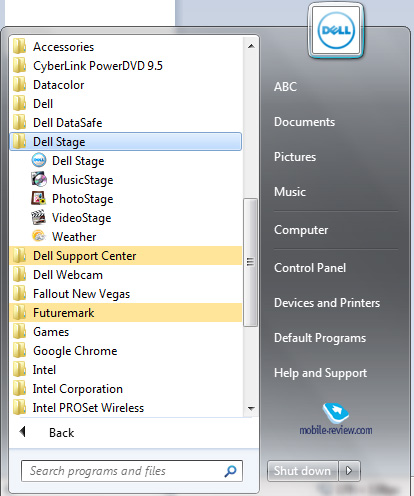Click the search magnifier icon
This screenshot has width=414, height=496.
click(230, 471)
